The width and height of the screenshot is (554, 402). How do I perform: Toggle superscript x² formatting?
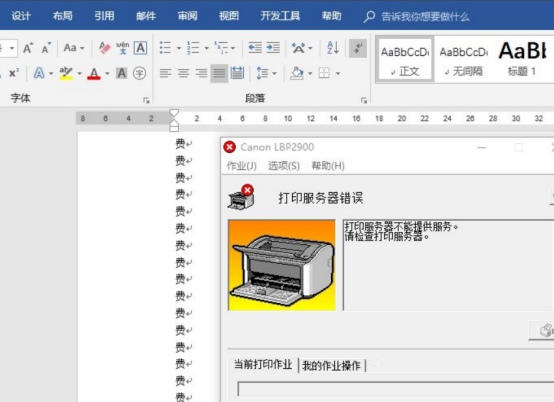[x=14, y=73]
